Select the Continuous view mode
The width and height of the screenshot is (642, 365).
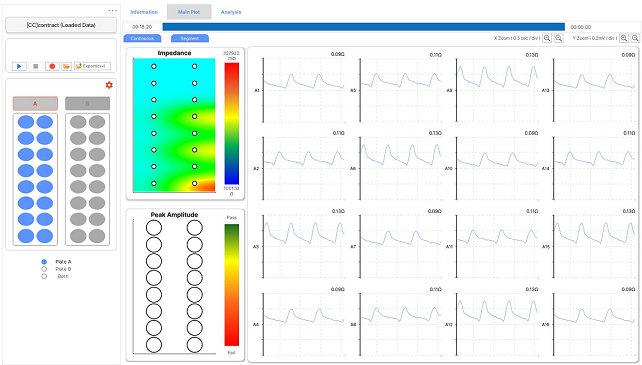142,39
